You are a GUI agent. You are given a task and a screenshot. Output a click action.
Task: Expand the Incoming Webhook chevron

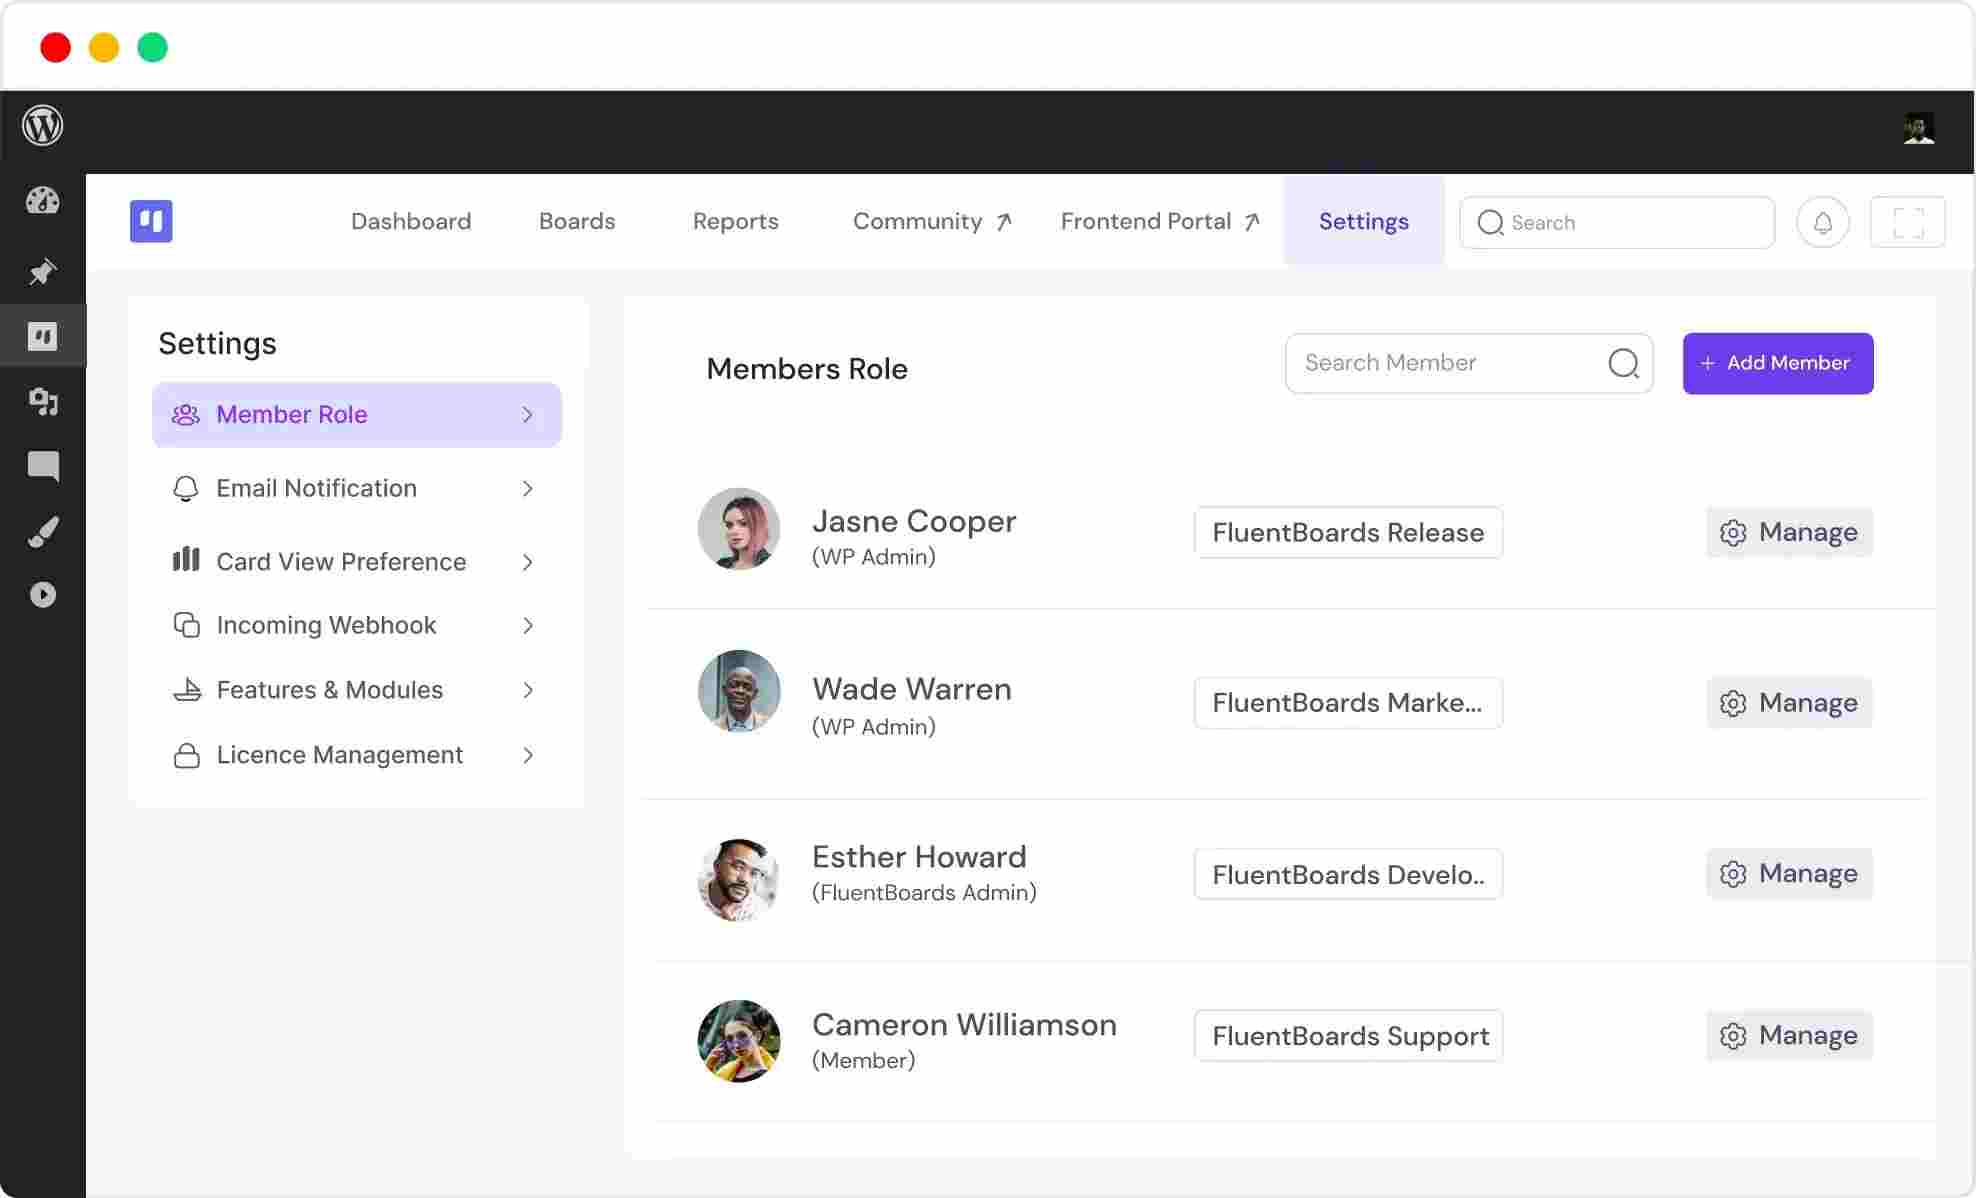[528, 626]
